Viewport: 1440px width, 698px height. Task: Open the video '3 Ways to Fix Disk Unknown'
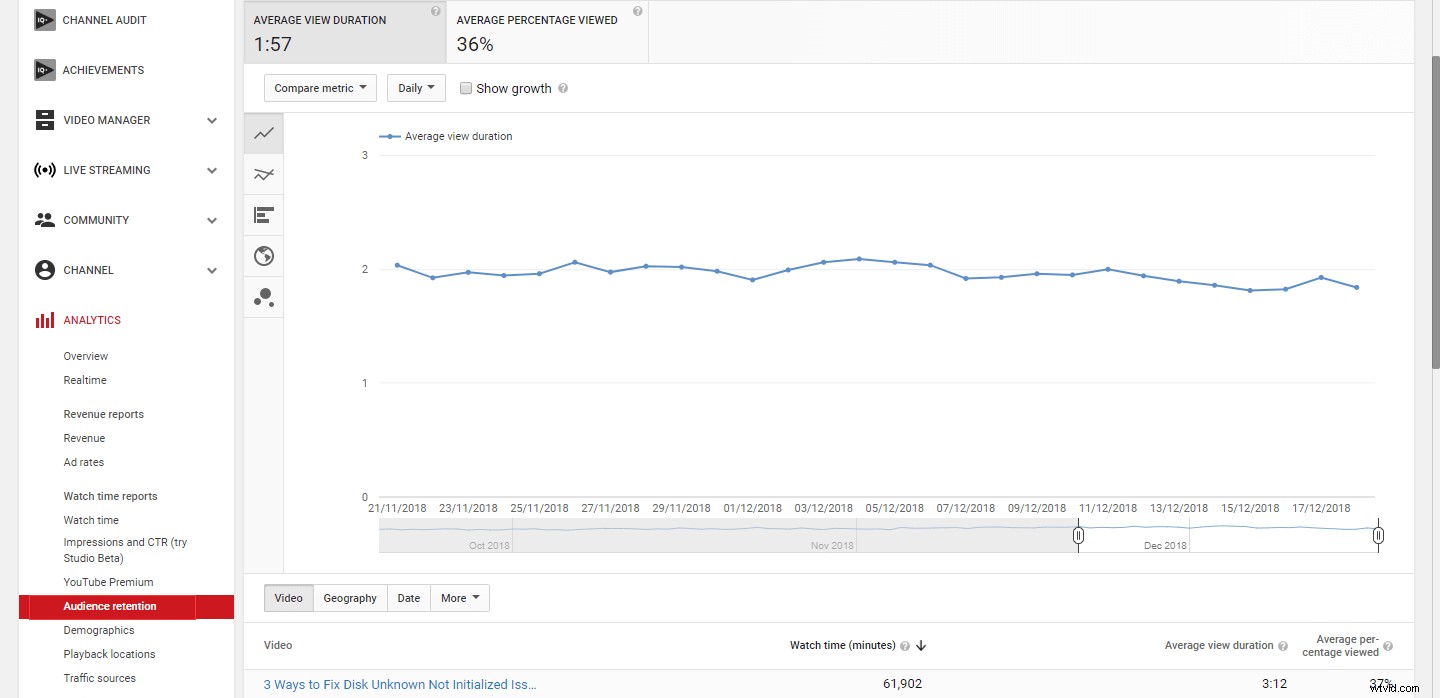(399, 684)
